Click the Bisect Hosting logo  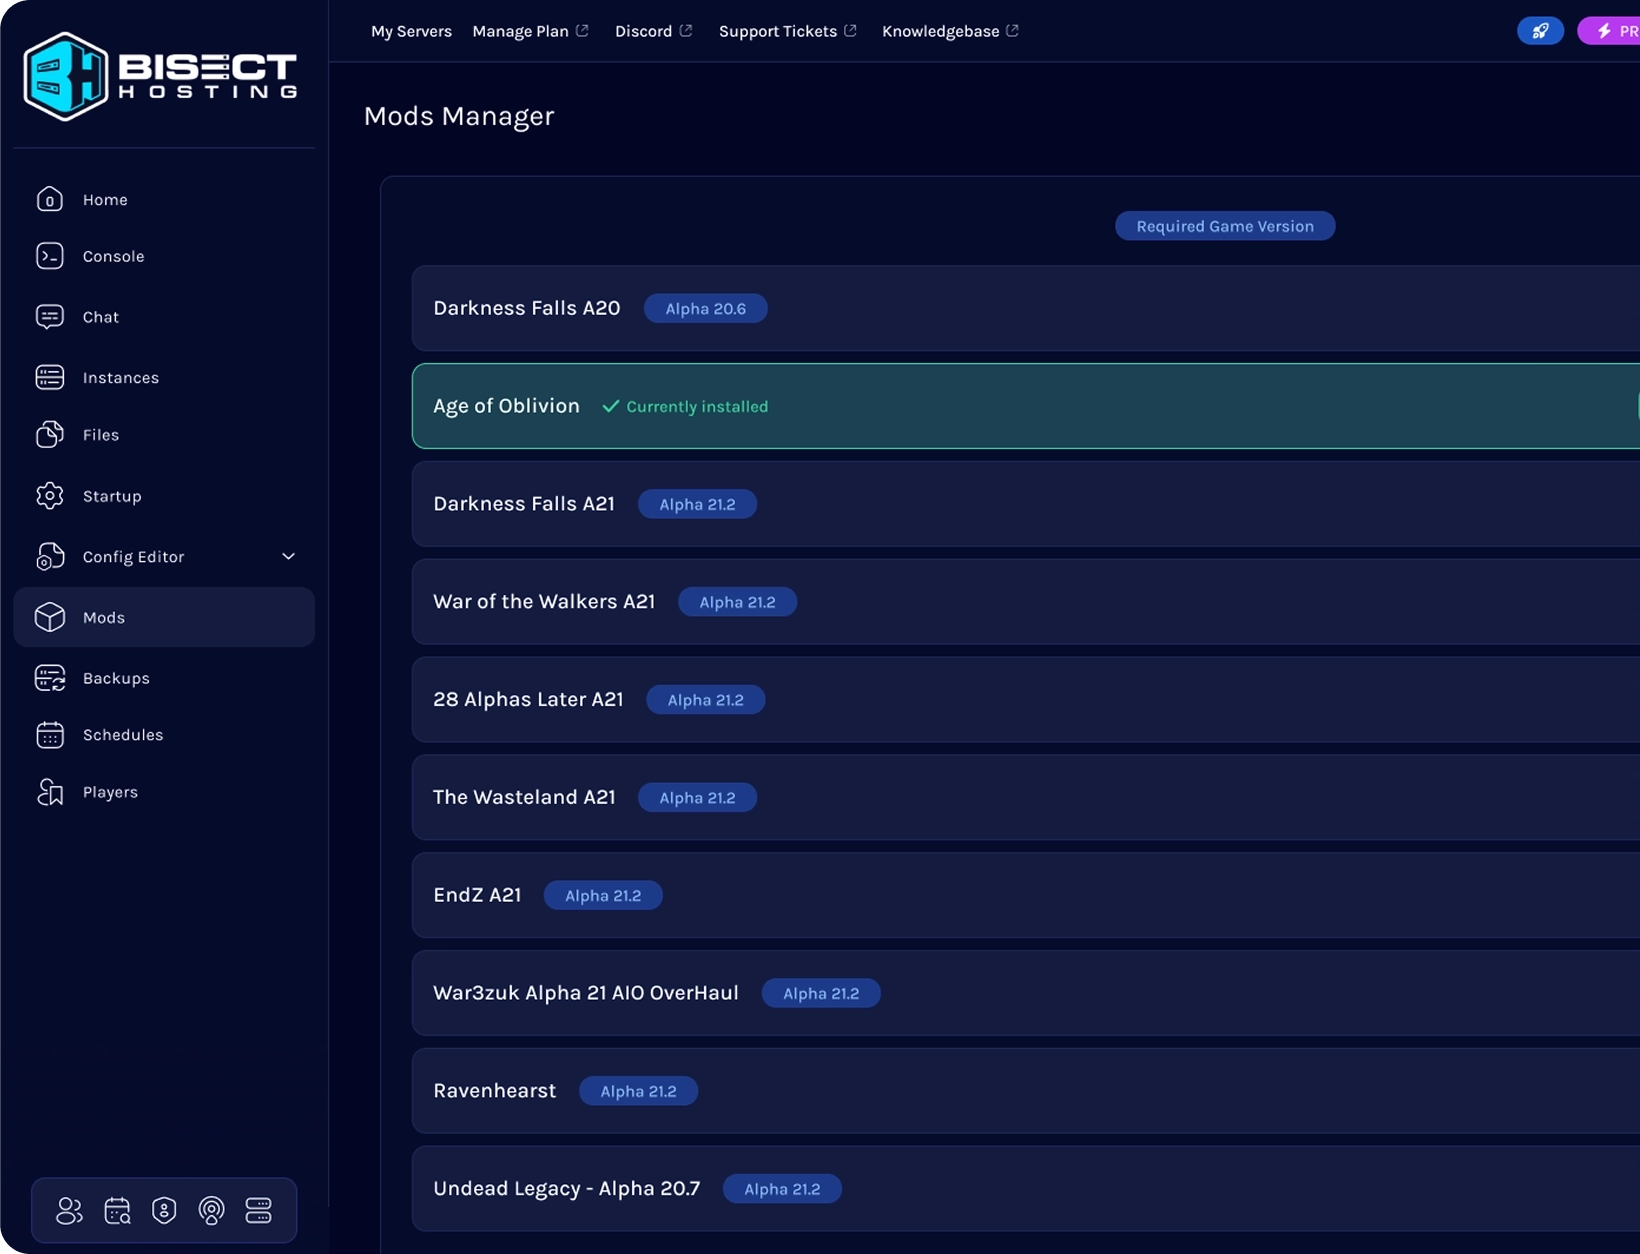[161, 76]
